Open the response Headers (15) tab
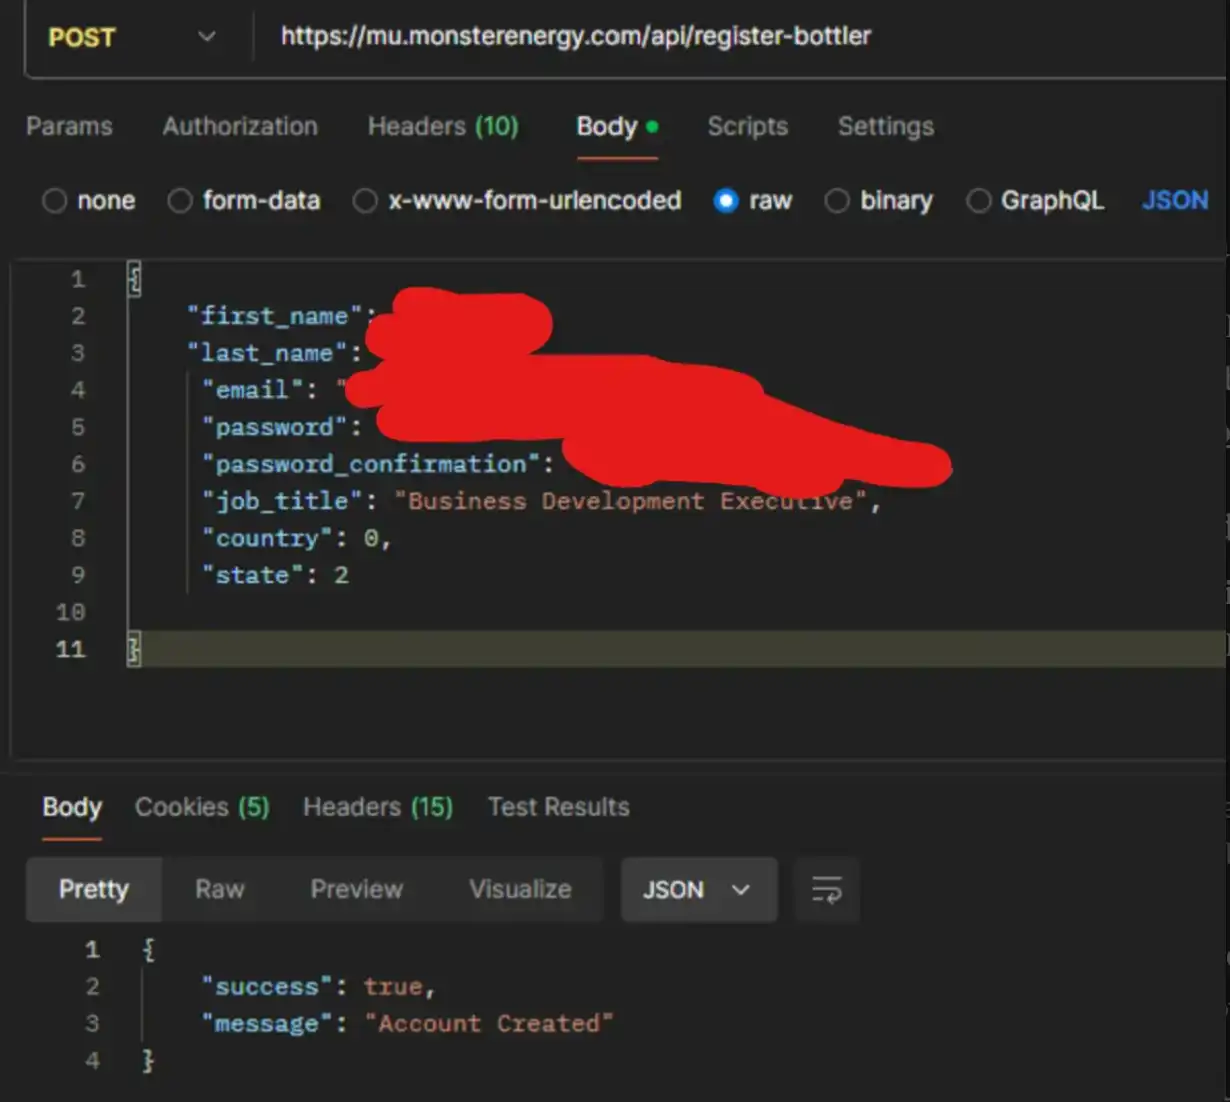The width and height of the screenshot is (1230, 1102). point(378,808)
